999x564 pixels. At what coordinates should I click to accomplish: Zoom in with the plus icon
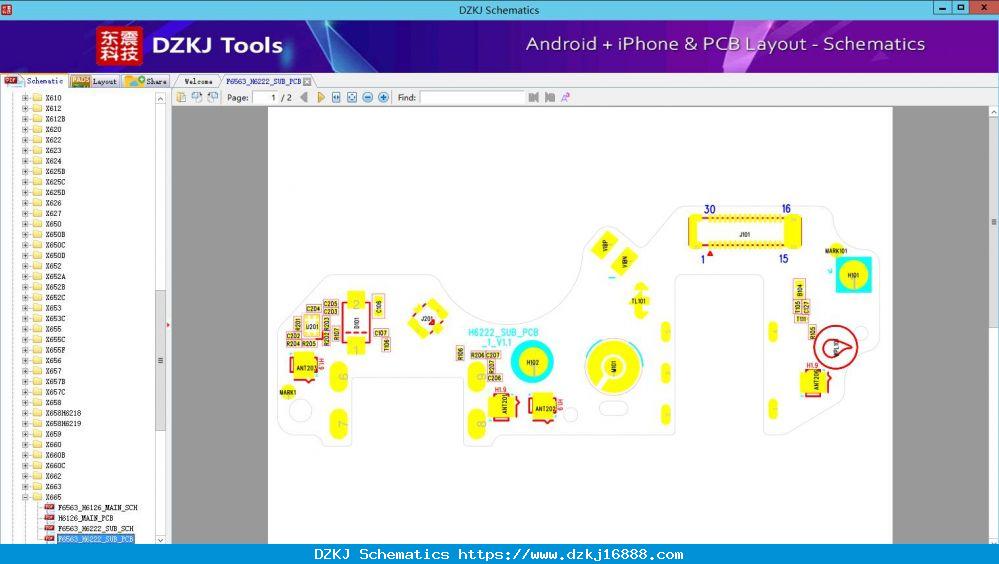tap(384, 98)
